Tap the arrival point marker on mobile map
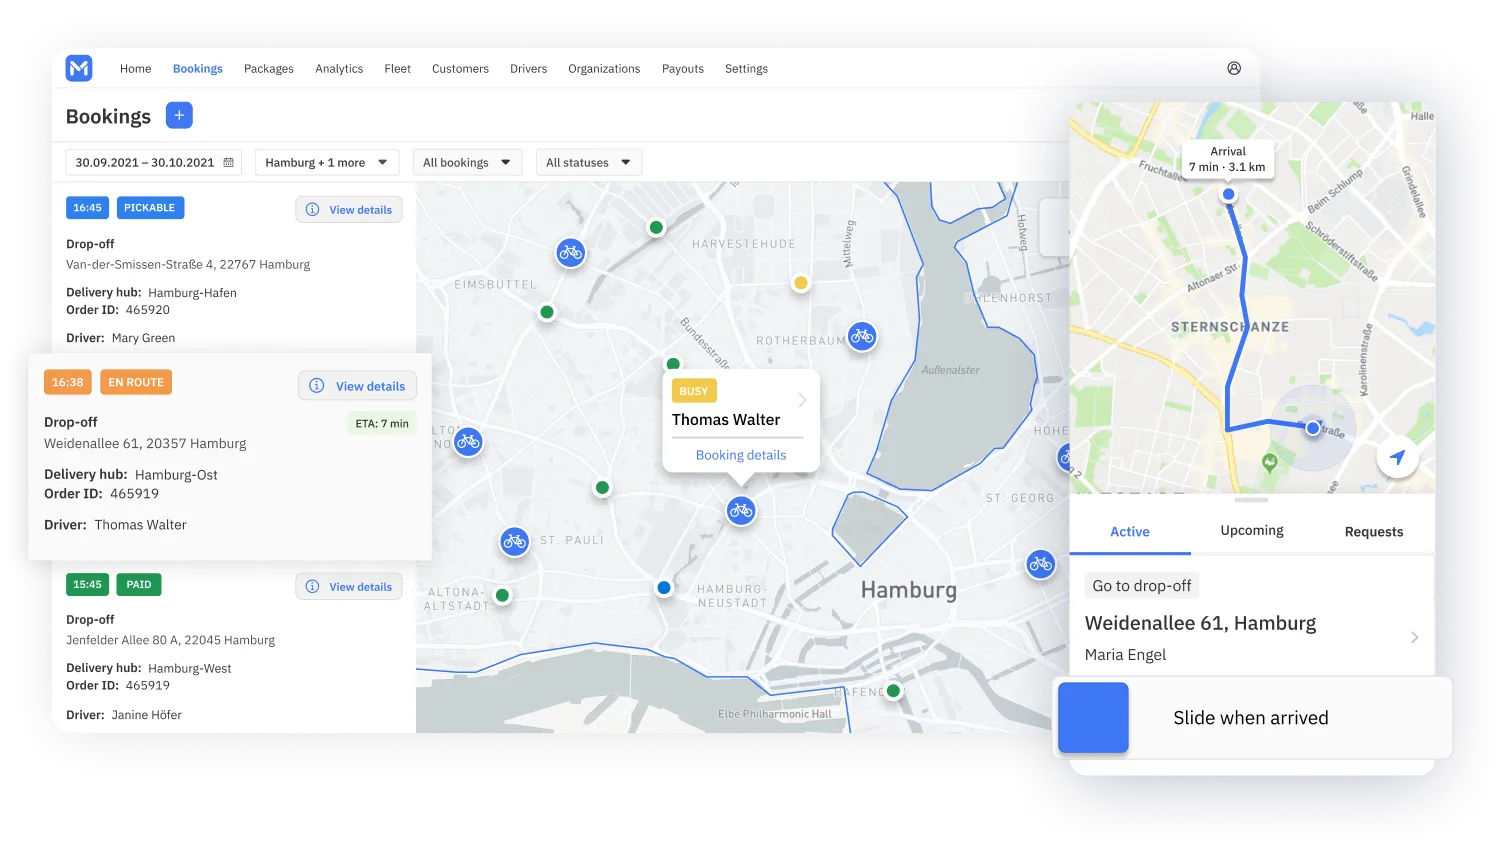Image resolution: width=1508 pixels, height=852 pixels. click(x=1229, y=194)
